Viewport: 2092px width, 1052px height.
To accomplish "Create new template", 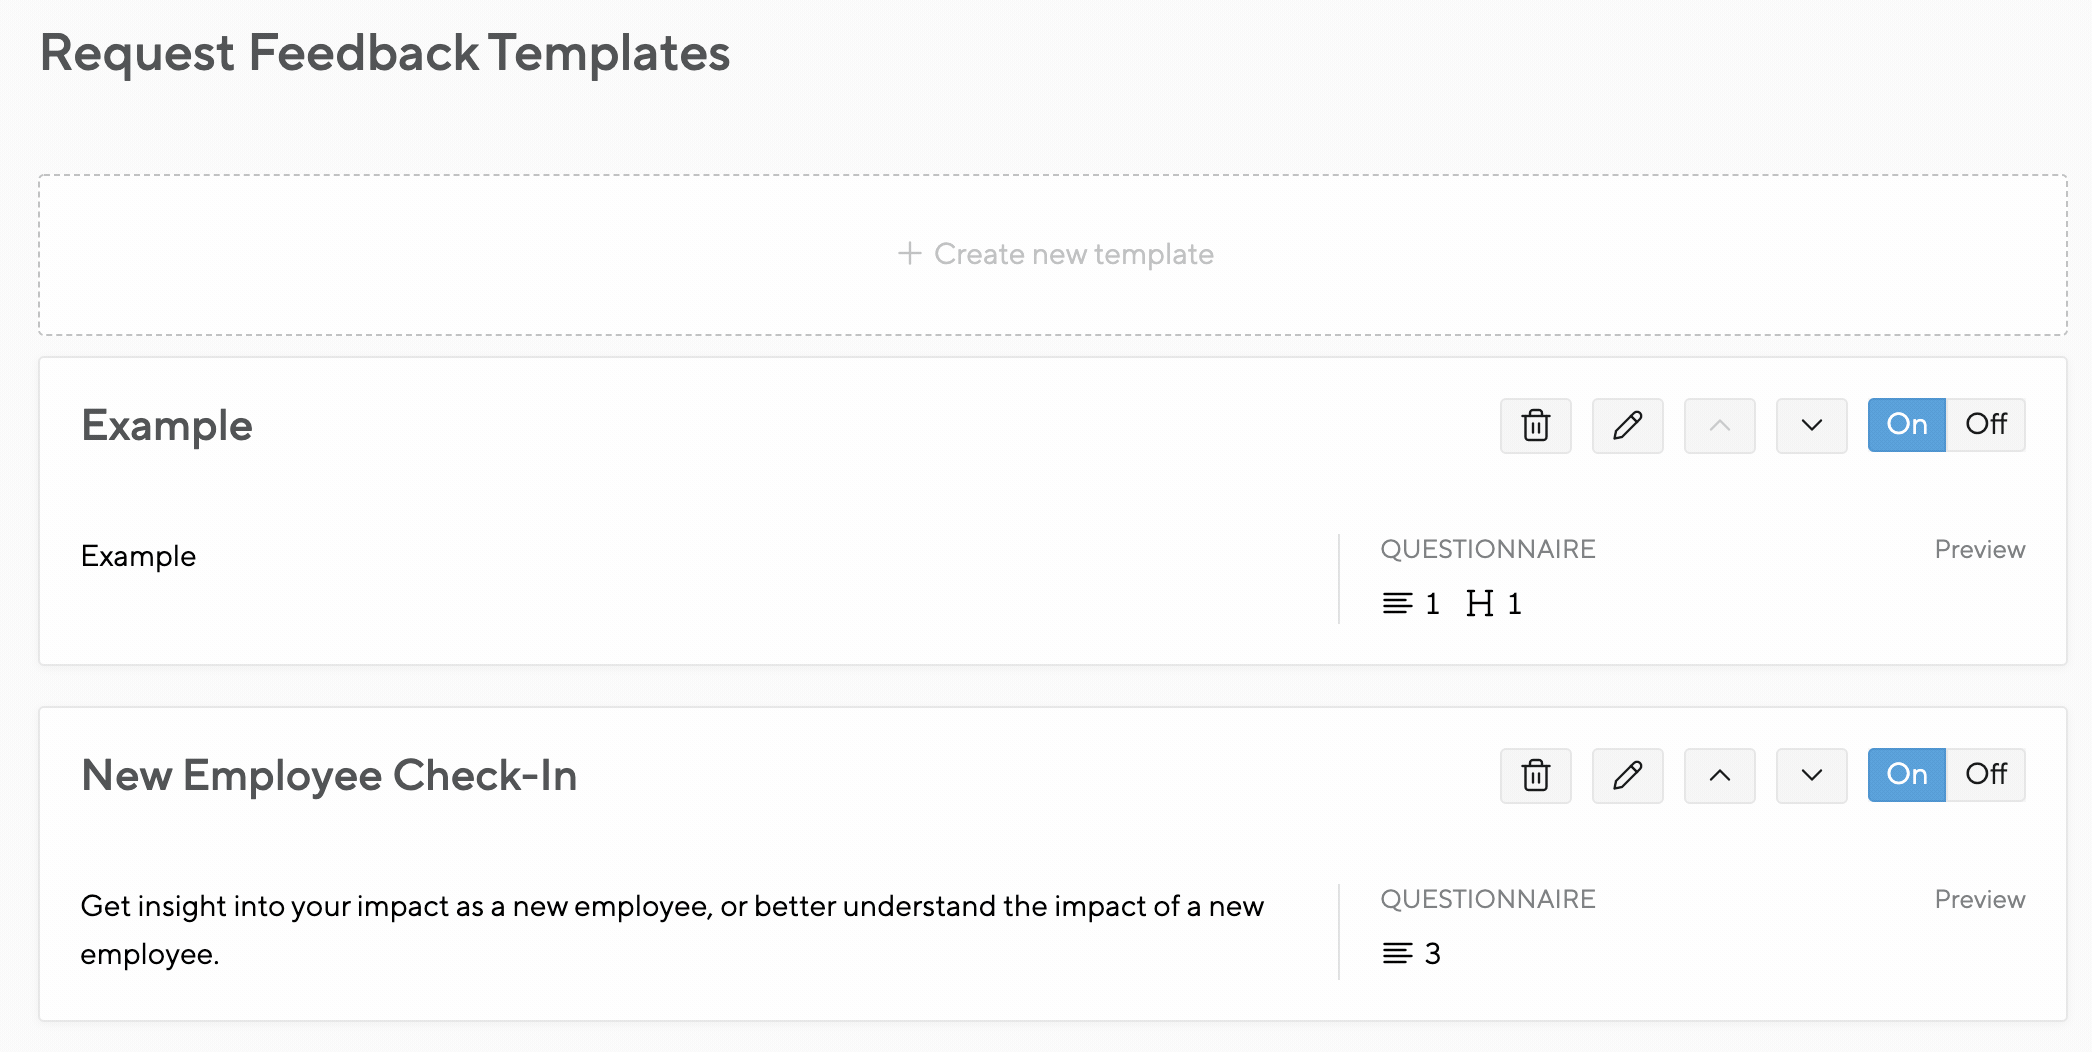I will [1053, 255].
